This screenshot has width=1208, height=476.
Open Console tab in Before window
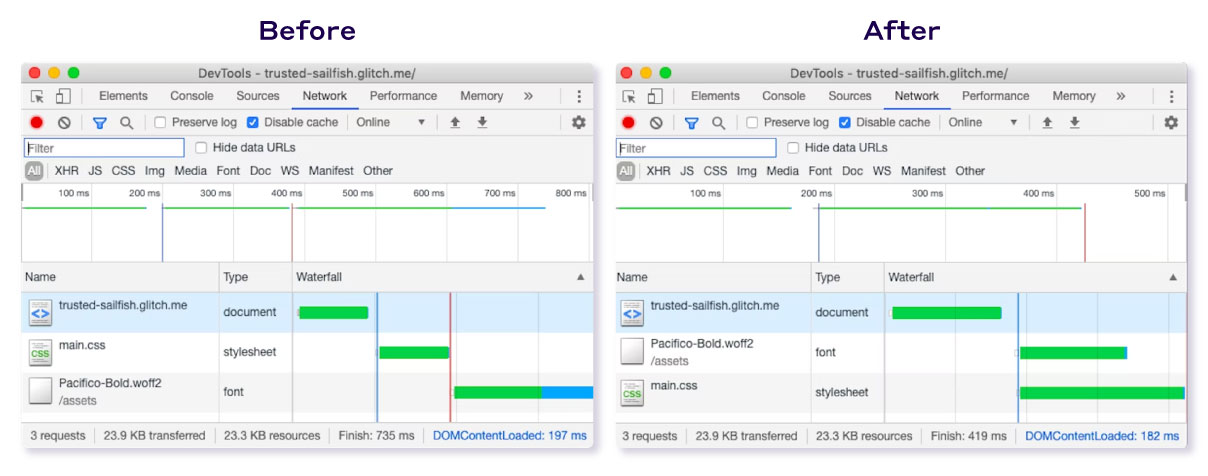[x=192, y=96]
